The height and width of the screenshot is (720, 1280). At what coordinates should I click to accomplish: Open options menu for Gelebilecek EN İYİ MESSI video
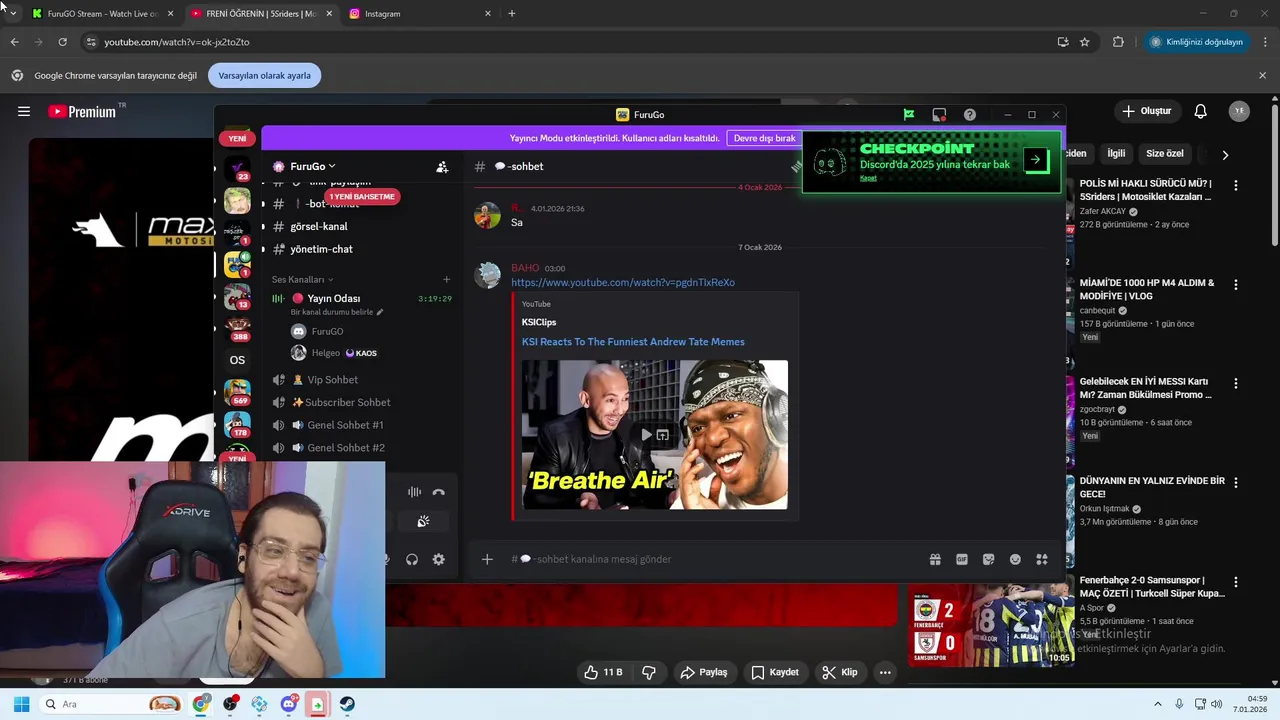coord(1236,383)
